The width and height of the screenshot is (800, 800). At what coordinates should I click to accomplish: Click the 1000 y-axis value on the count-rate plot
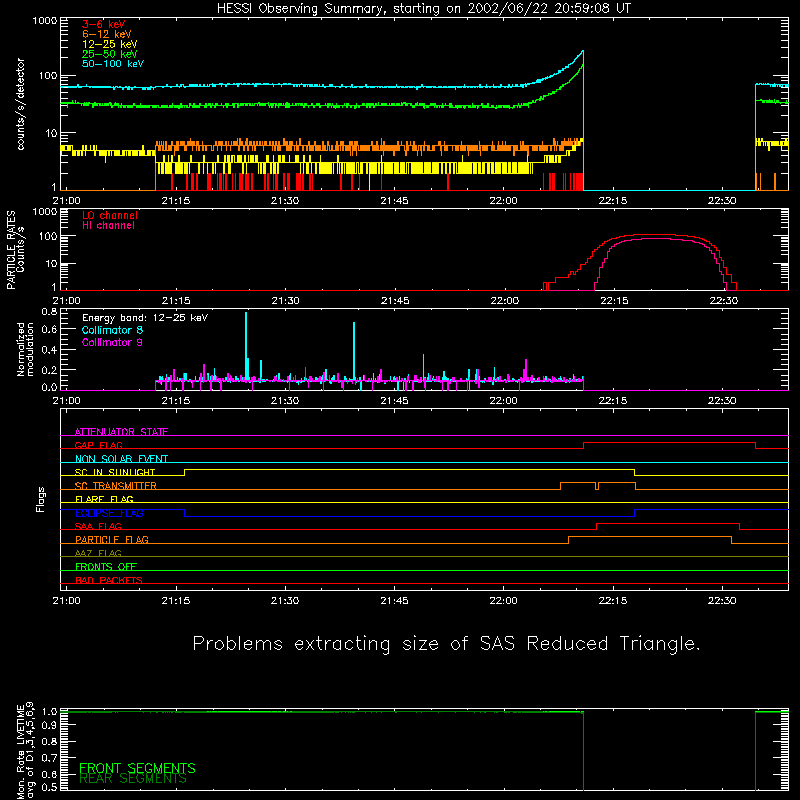(x=44, y=21)
